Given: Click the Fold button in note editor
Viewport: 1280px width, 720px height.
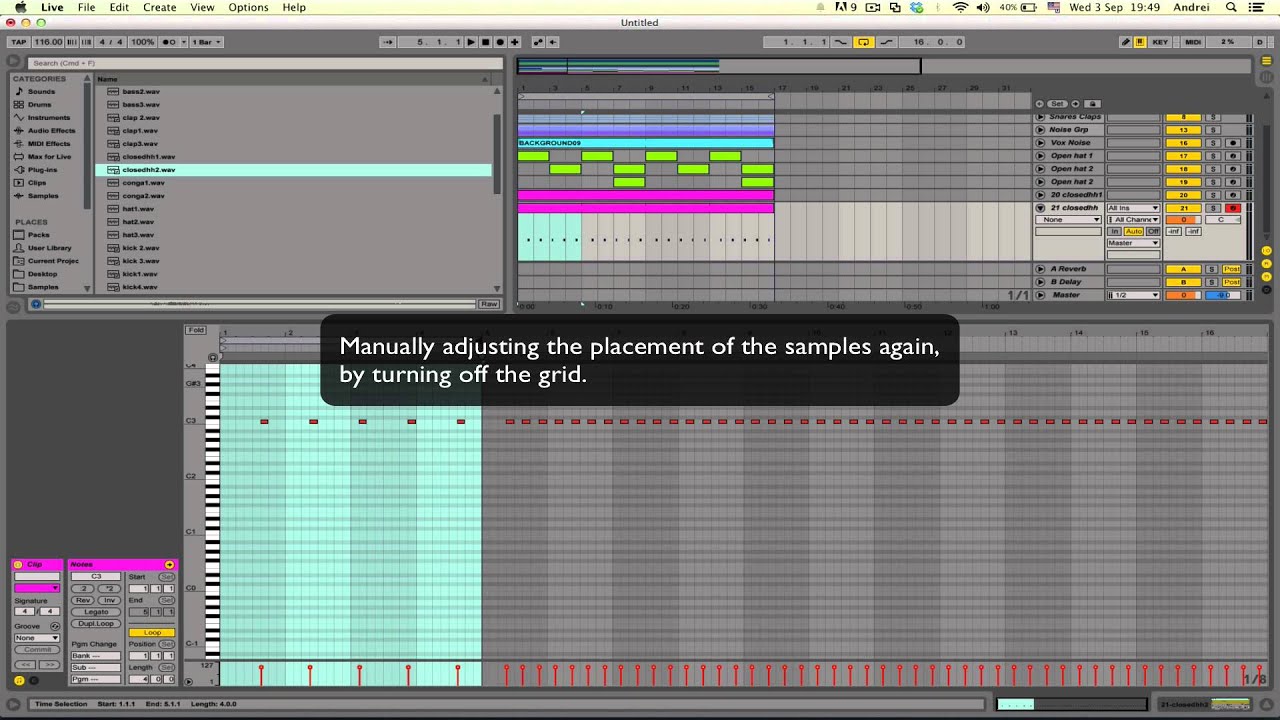Looking at the screenshot, I should coord(196,330).
